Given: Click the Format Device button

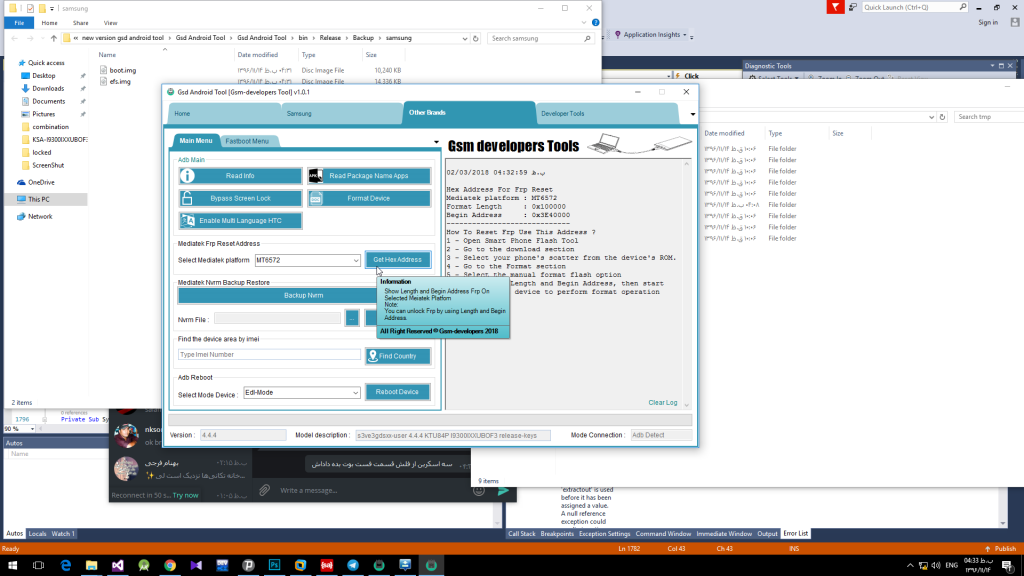Looking at the screenshot, I should [368, 198].
